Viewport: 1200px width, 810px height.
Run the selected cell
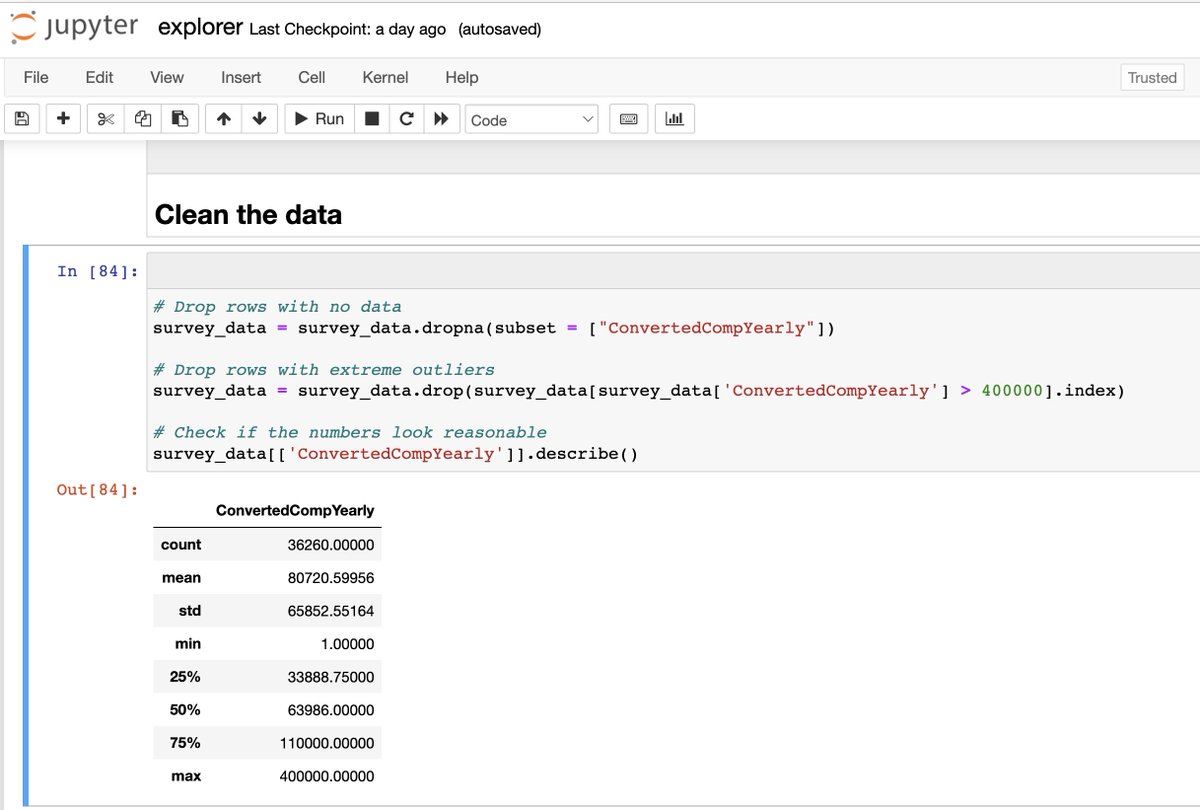pyautogui.click(x=319, y=119)
